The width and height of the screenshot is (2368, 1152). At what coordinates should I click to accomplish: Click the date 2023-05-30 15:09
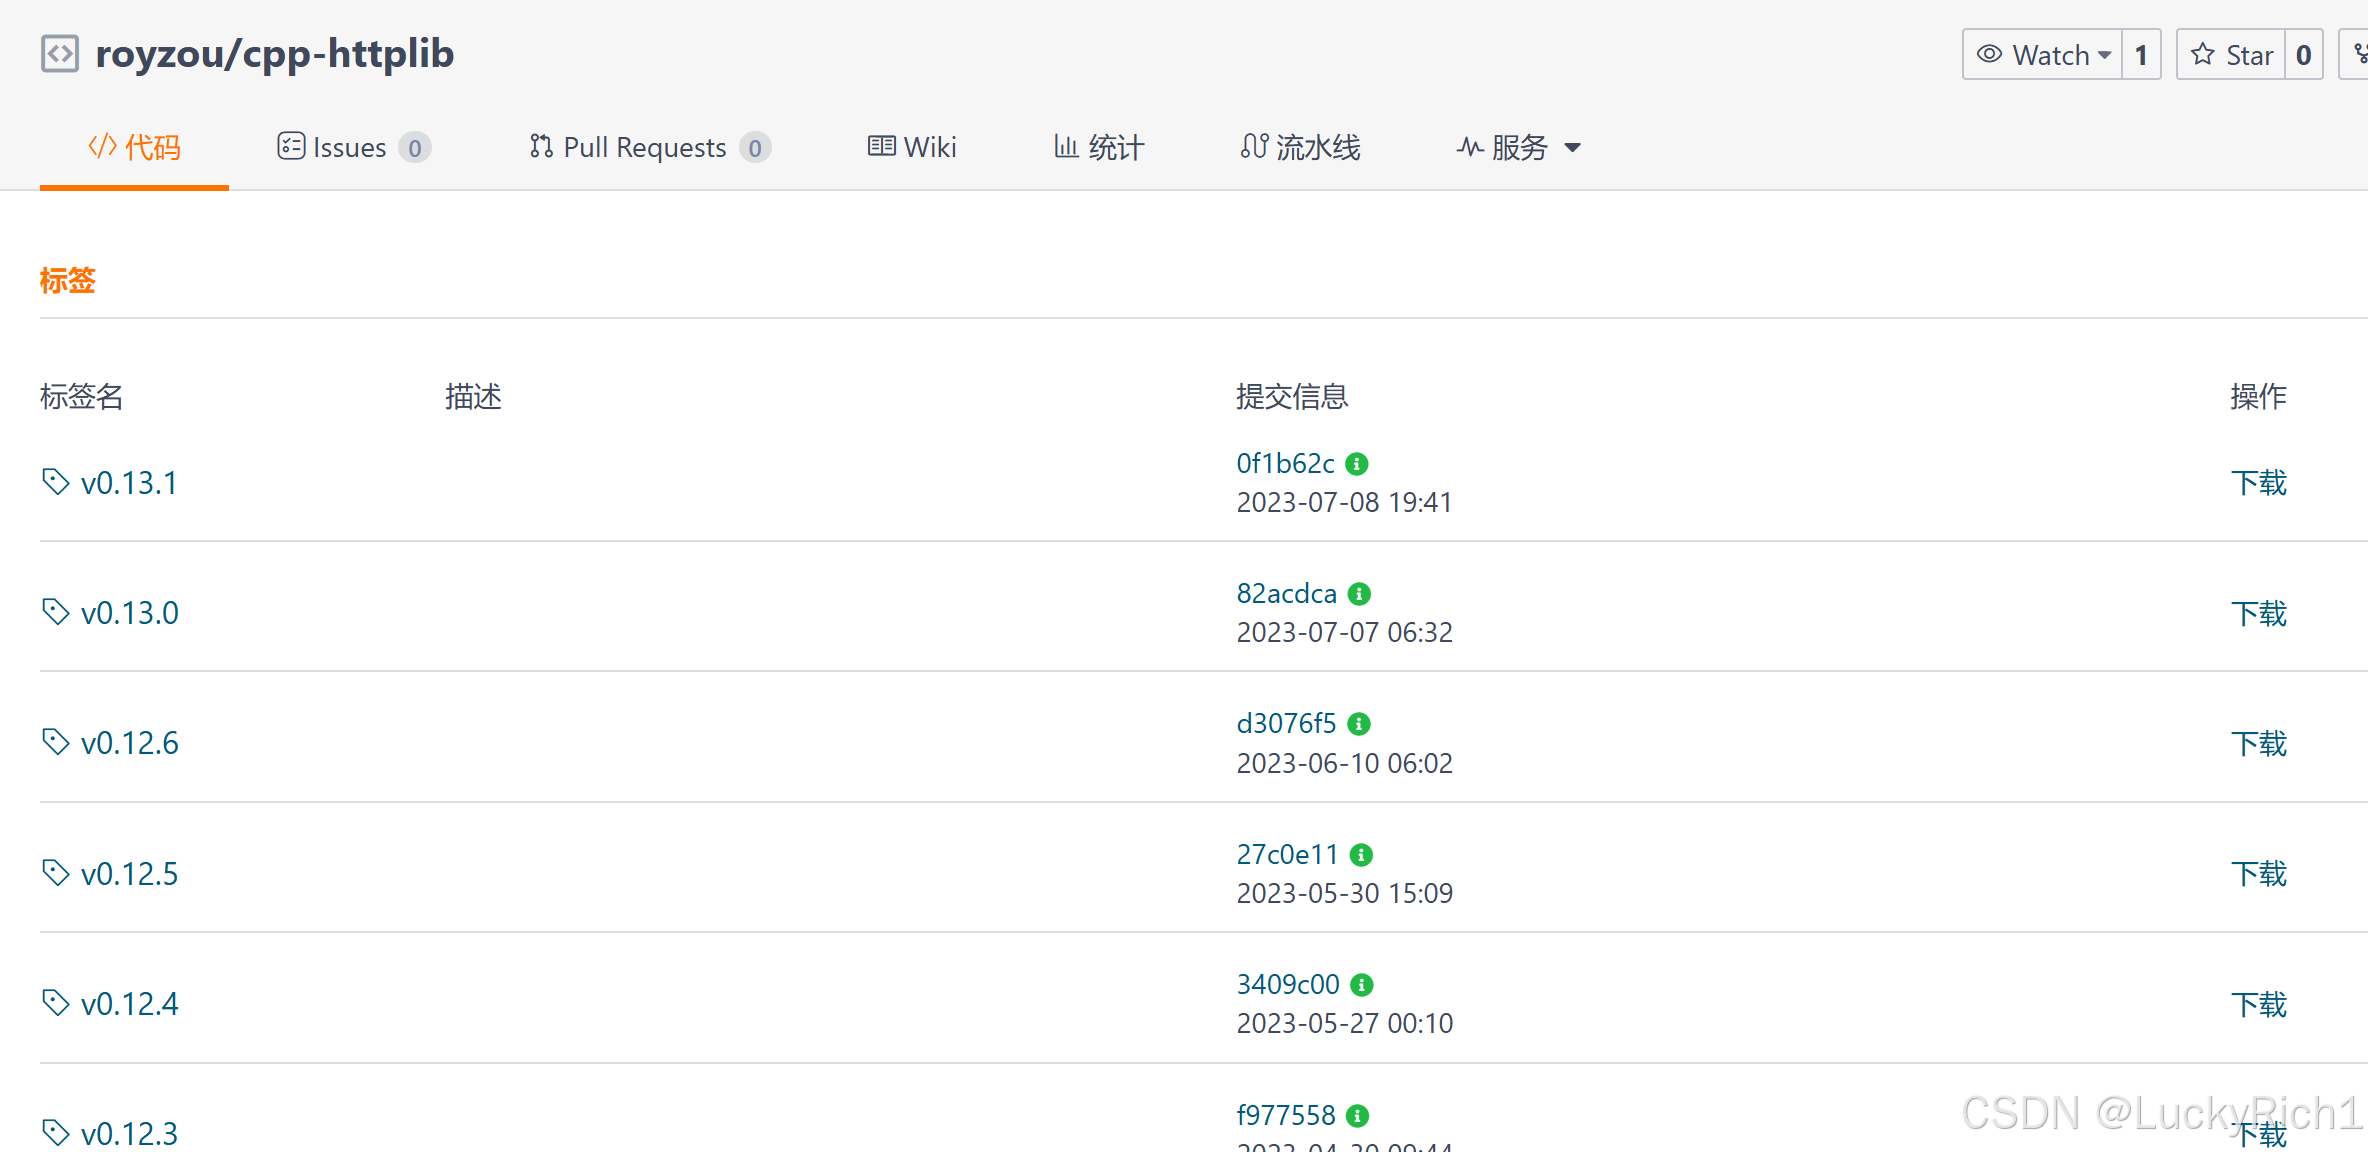pos(1345,893)
